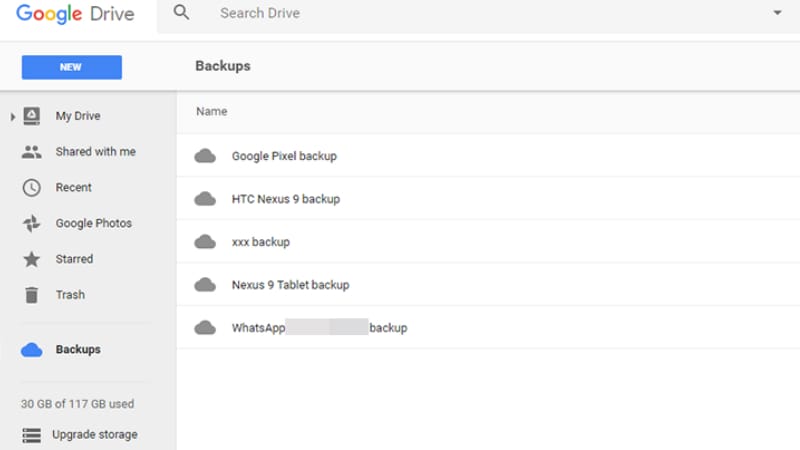Image resolution: width=800 pixels, height=450 pixels.
Task: Click the Shared with me people icon
Action: pyautogui.click(x=32, y=152)
